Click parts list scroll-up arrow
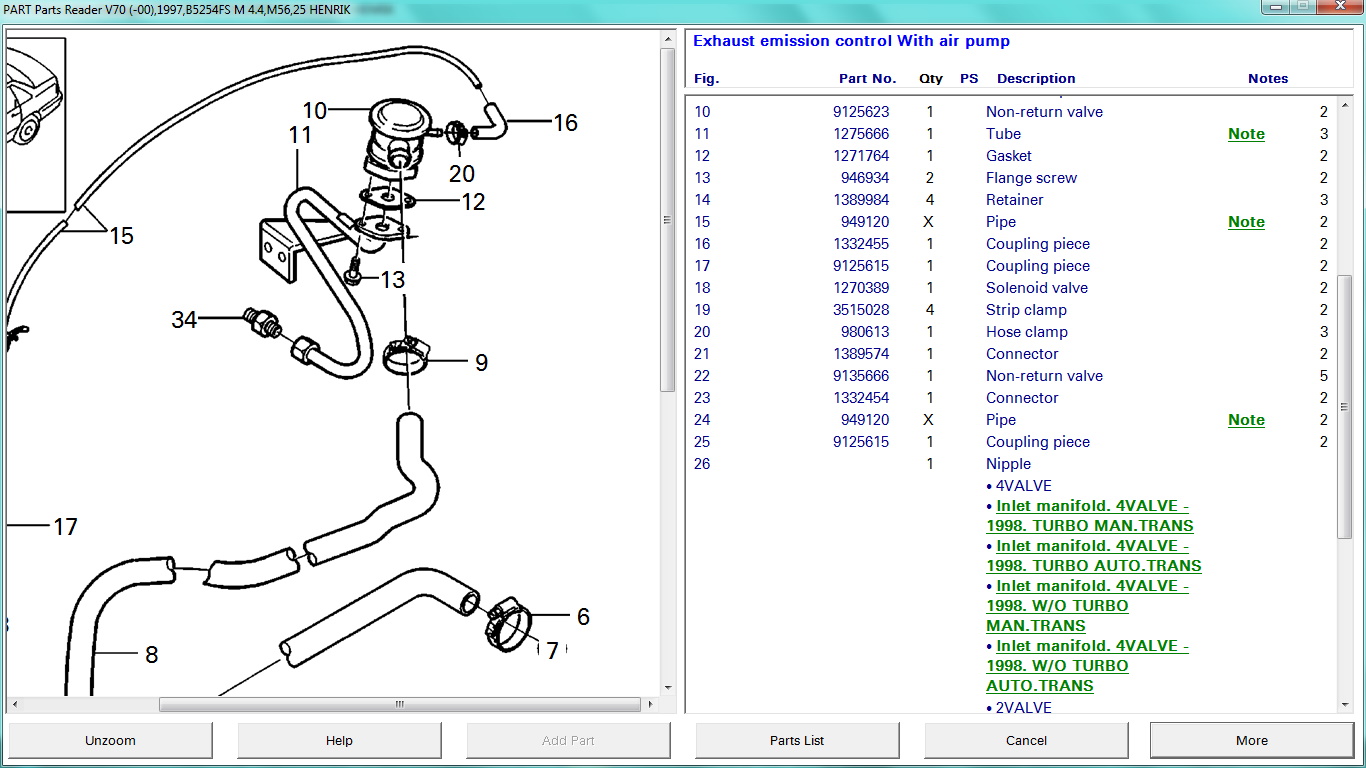The width and height of the screenshot is (1366, 768). [1345, 104]
